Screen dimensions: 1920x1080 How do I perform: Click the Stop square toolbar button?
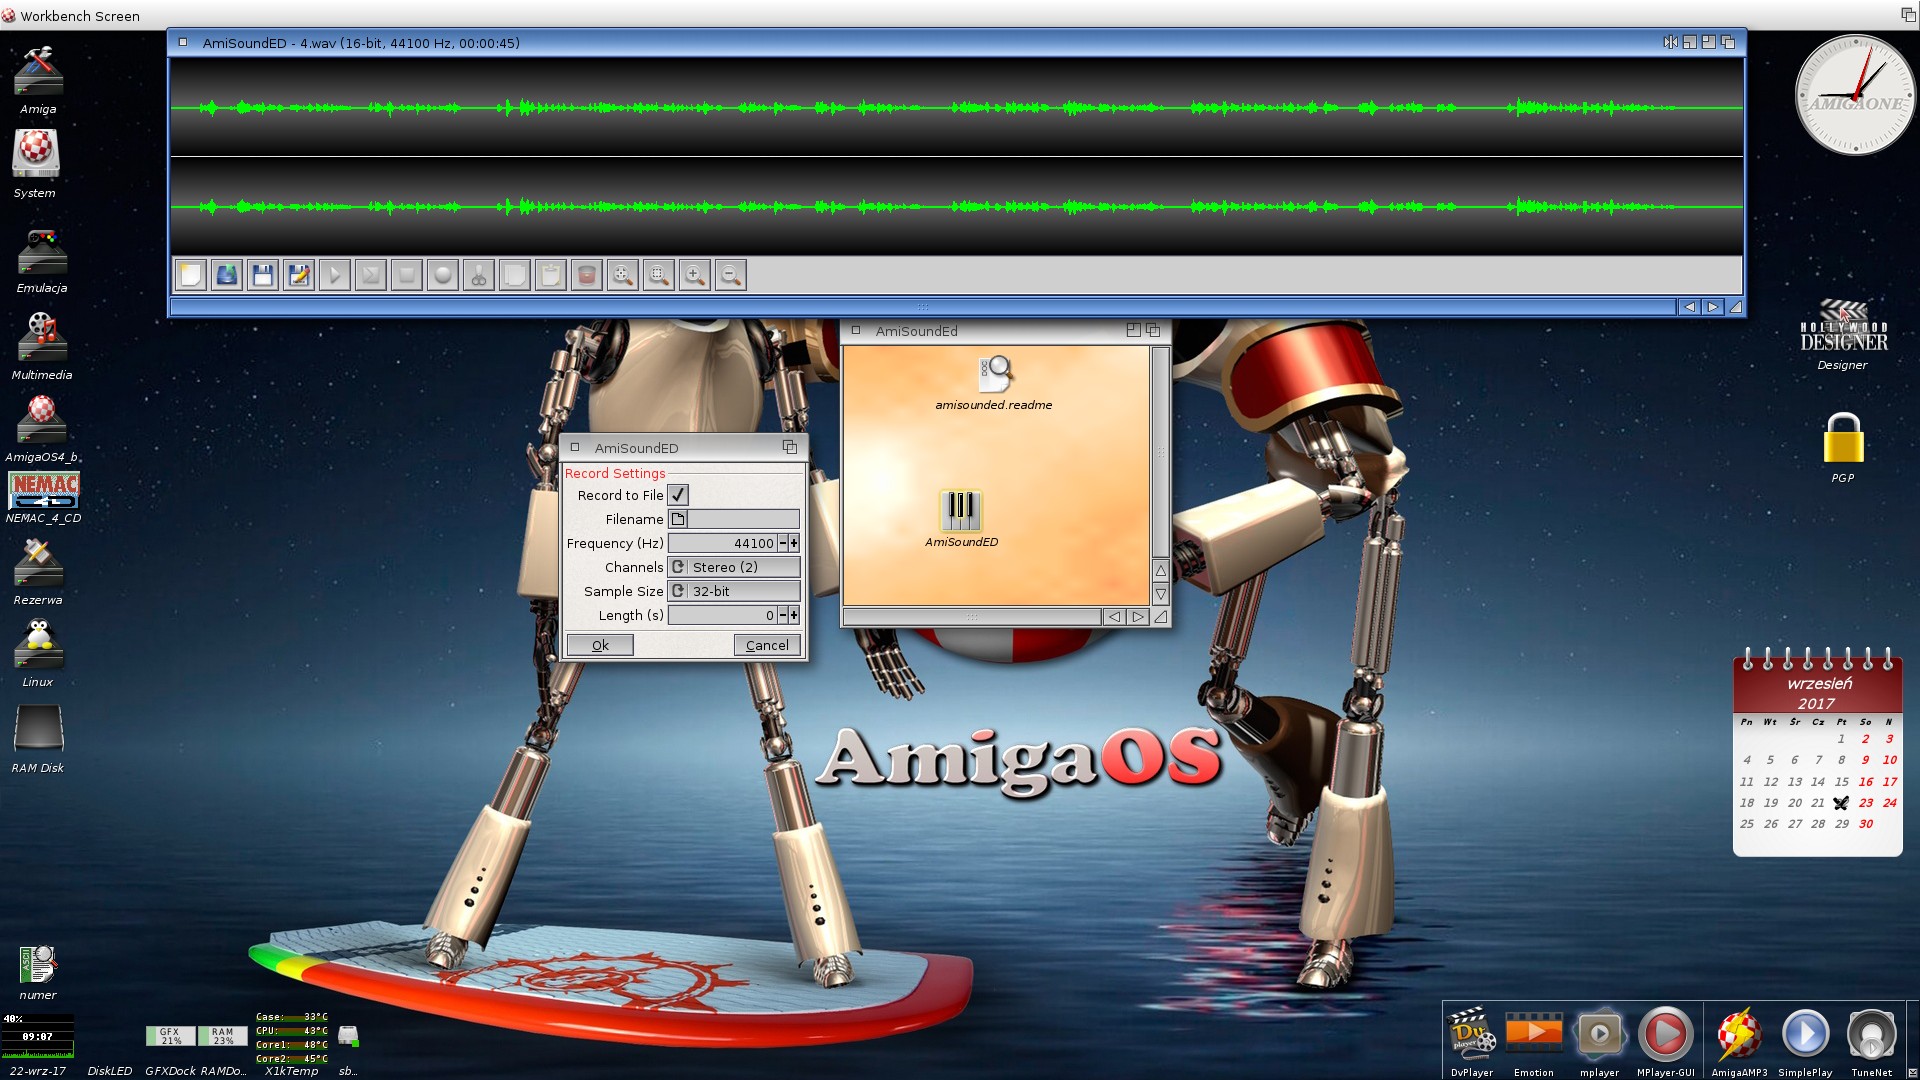click(x=407, y=275)
